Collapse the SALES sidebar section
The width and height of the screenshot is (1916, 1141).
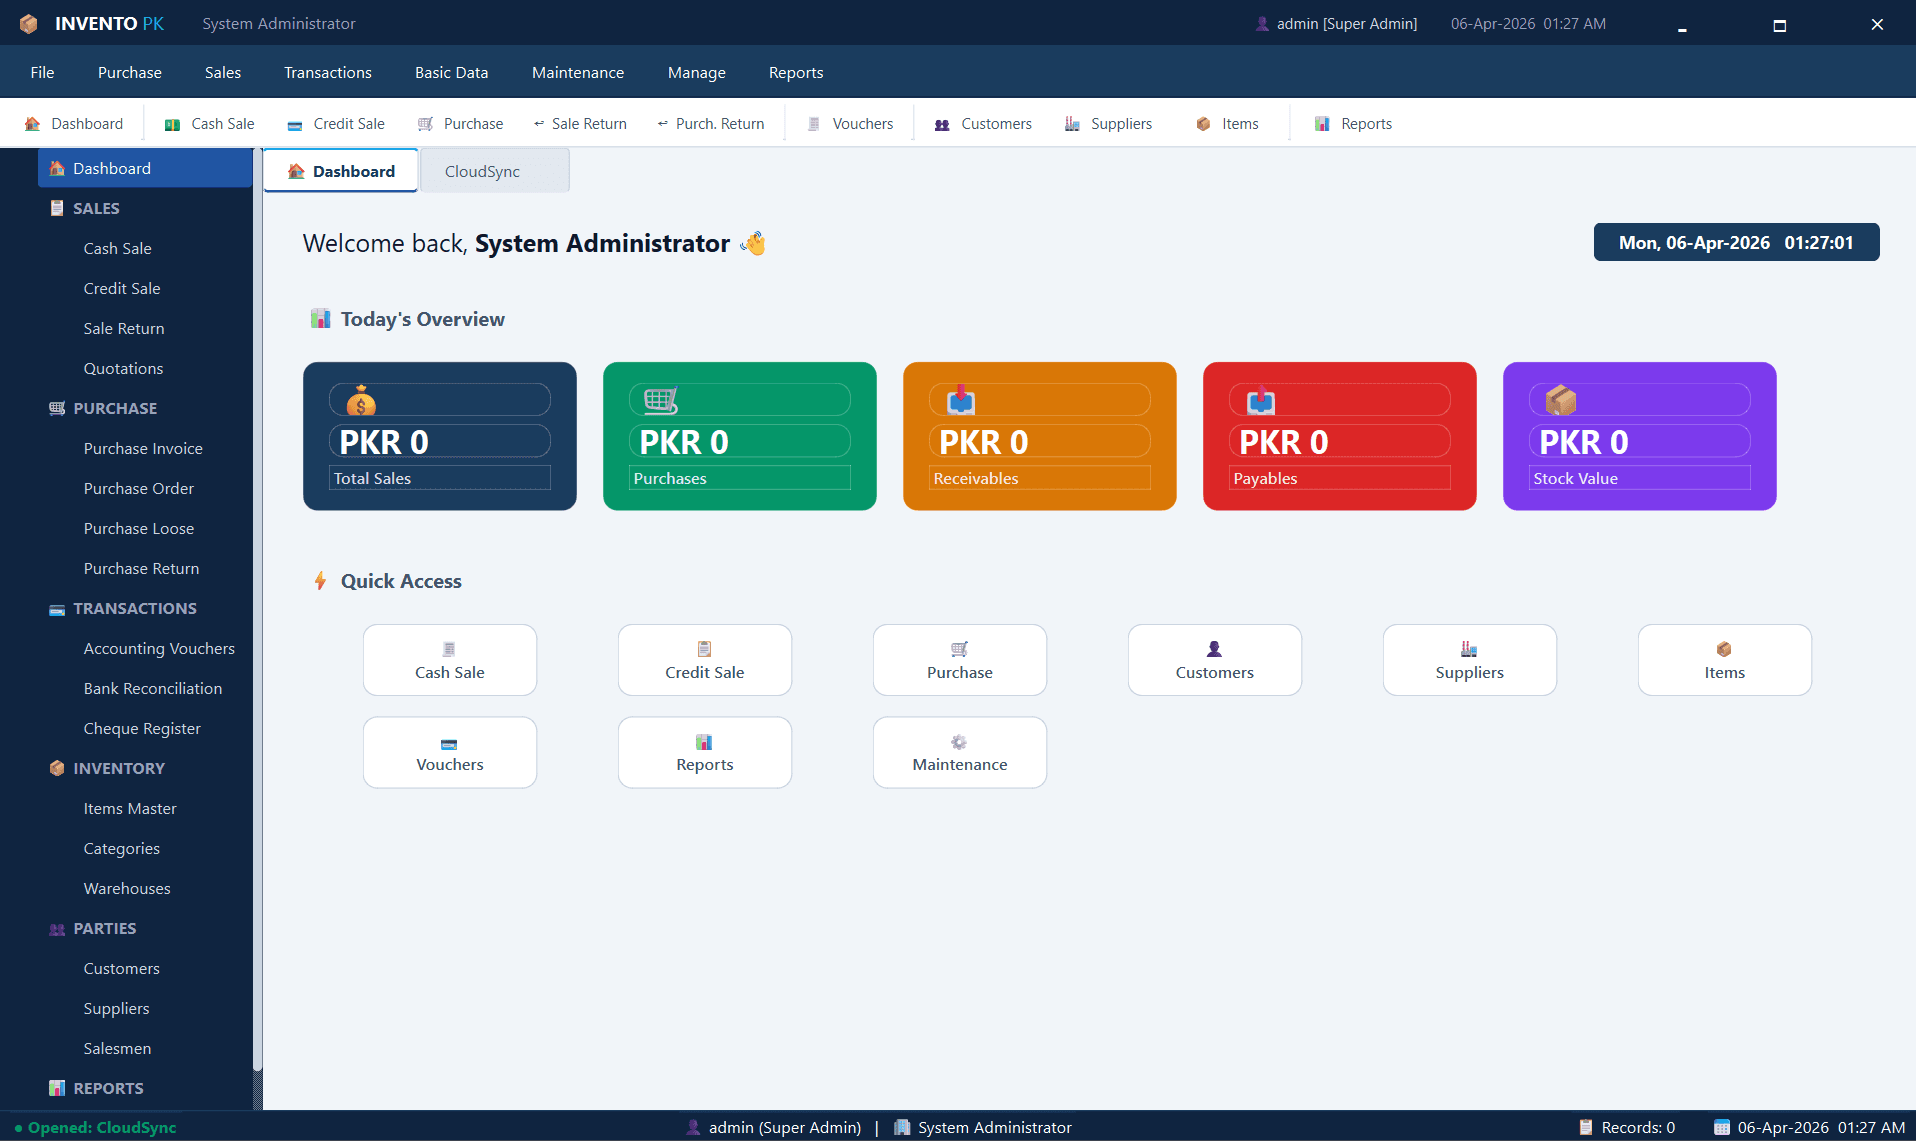pos(96,208)
